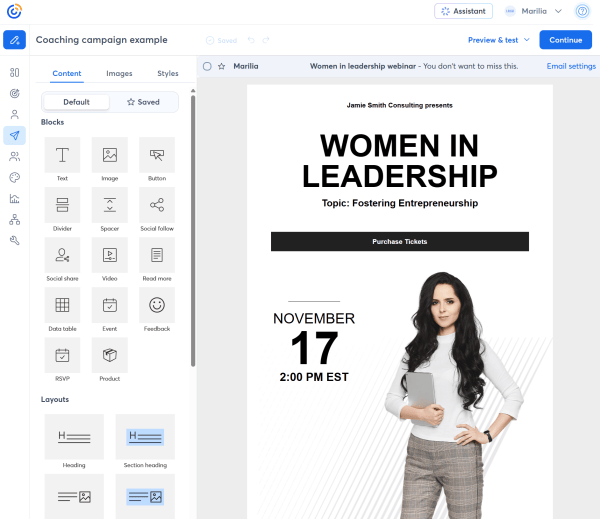This screenshot has height=519, width=600.
Task: Click the Purchase Tickets button in email
Action: (400, 242)
